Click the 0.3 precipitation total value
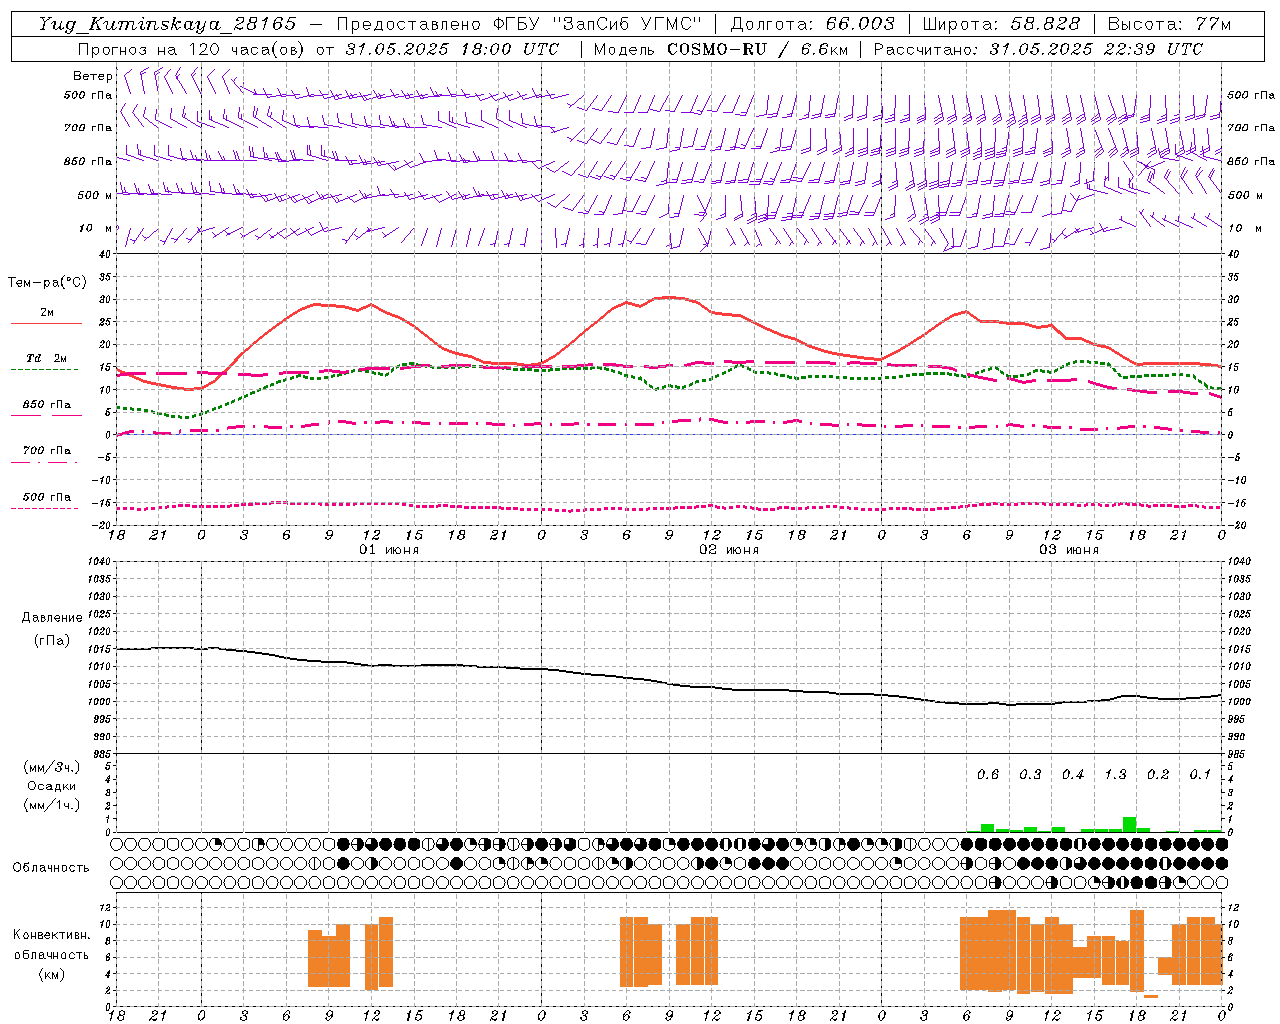1280x1024 pixels. 1030,774
